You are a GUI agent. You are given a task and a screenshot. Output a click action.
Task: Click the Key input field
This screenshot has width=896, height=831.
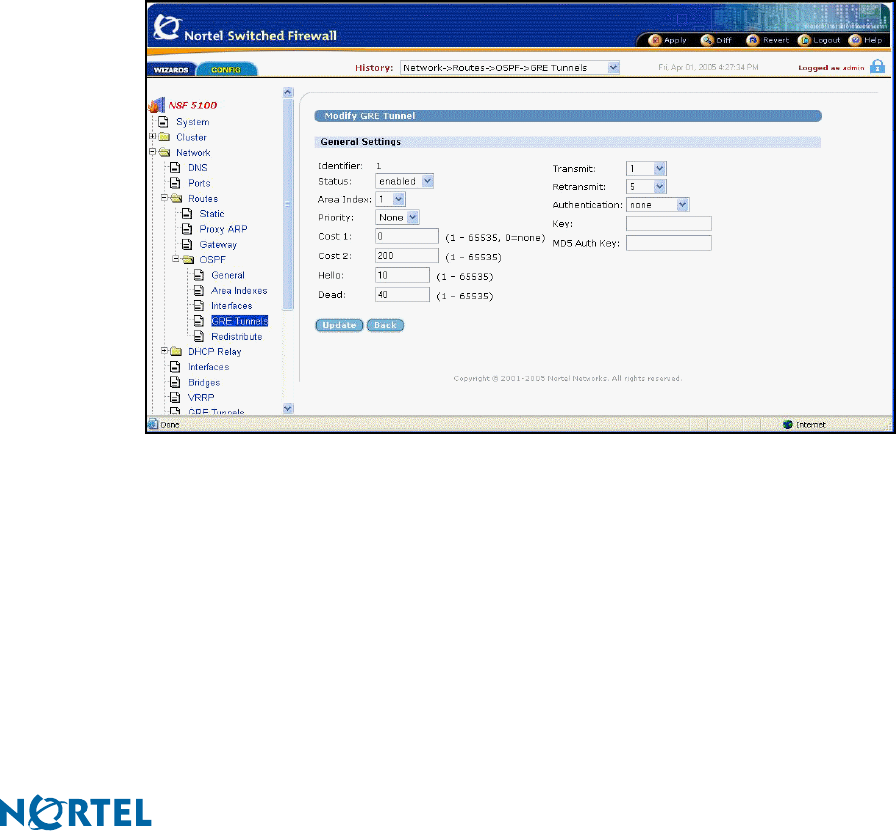(x=669, y=223)
